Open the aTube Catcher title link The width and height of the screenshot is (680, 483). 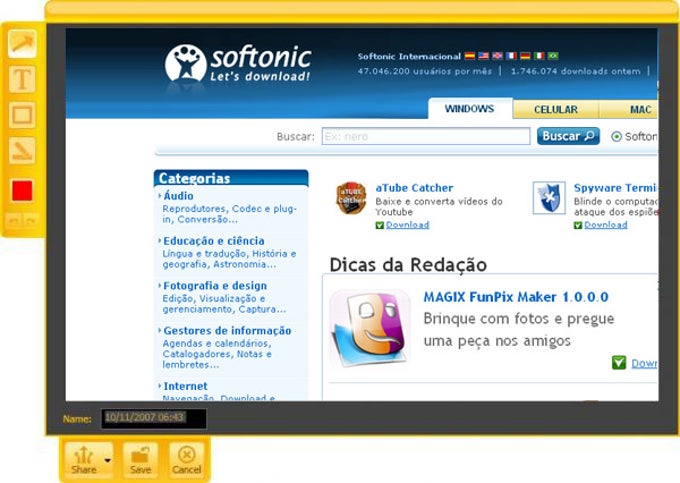[414, 188]
